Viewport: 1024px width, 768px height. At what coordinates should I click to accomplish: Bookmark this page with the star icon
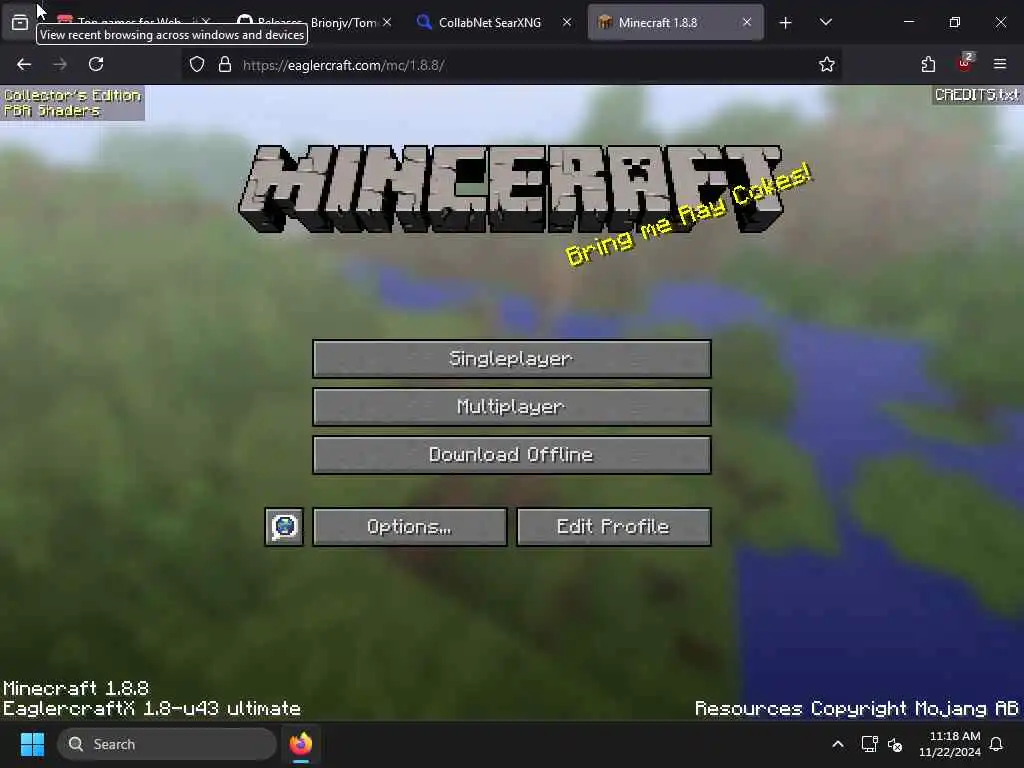827,64
